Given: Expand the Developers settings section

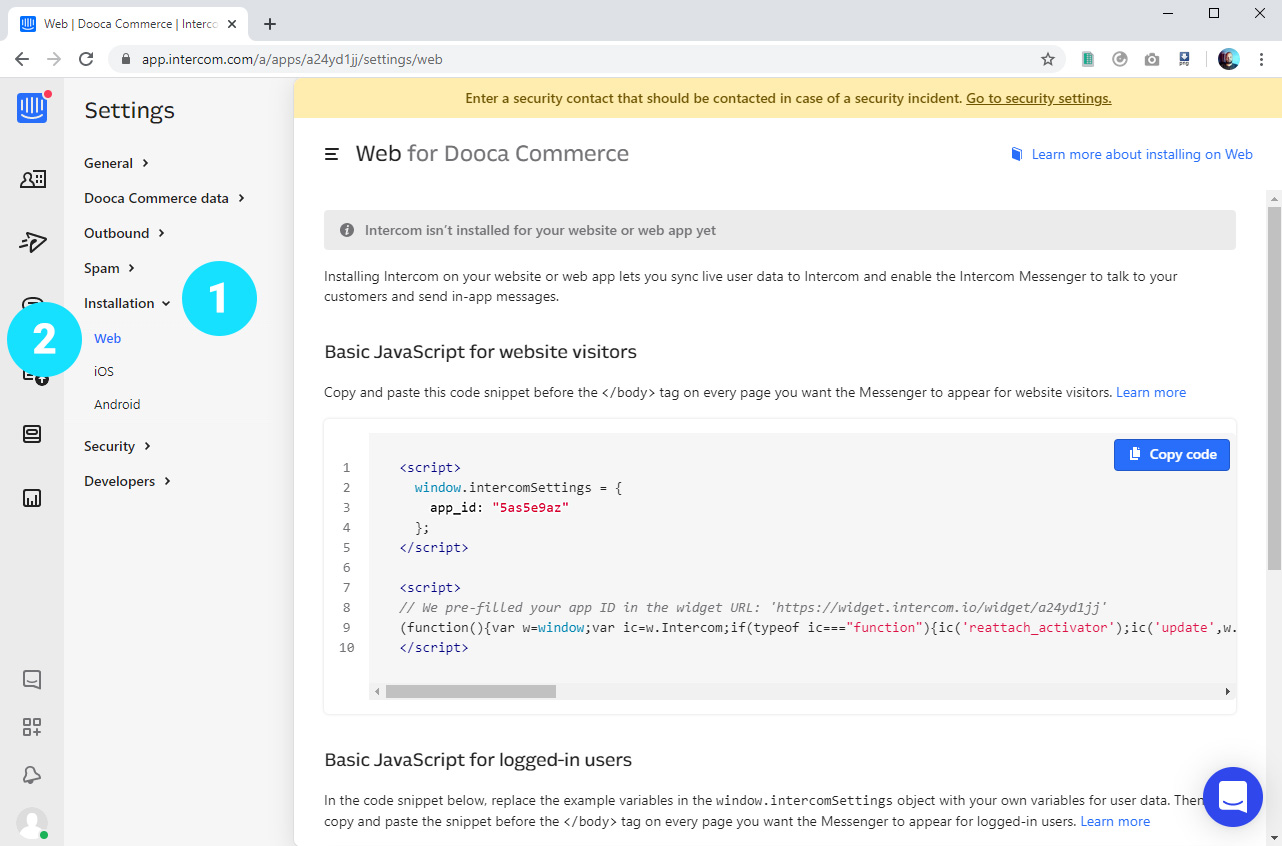Looking at the screenshot, I should (127, 481).
